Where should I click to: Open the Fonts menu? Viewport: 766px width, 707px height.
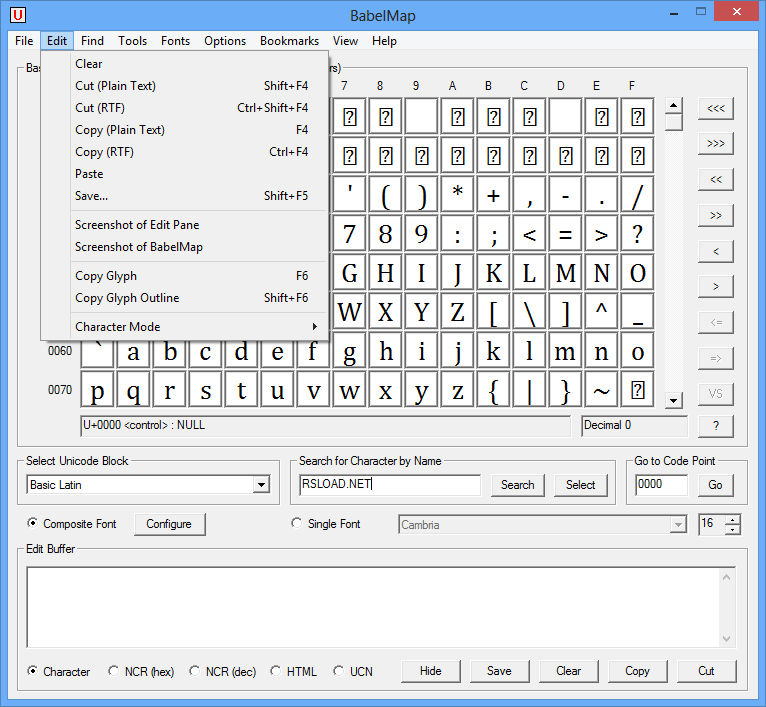[175, 41]
